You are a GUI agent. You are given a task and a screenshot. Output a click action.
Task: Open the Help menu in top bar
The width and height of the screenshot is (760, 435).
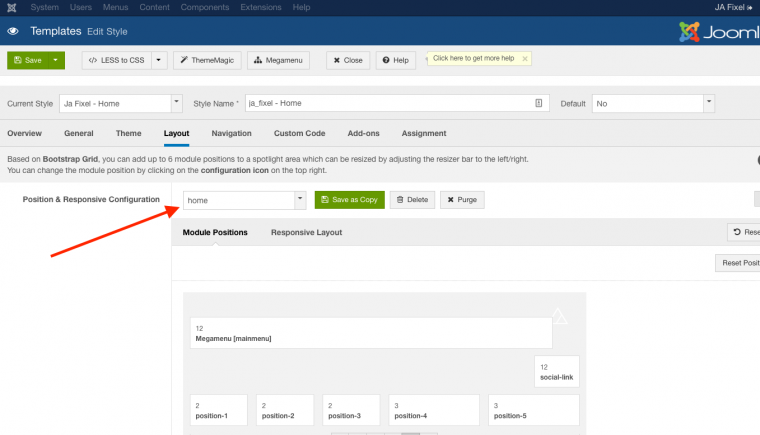tap(301, 7)
